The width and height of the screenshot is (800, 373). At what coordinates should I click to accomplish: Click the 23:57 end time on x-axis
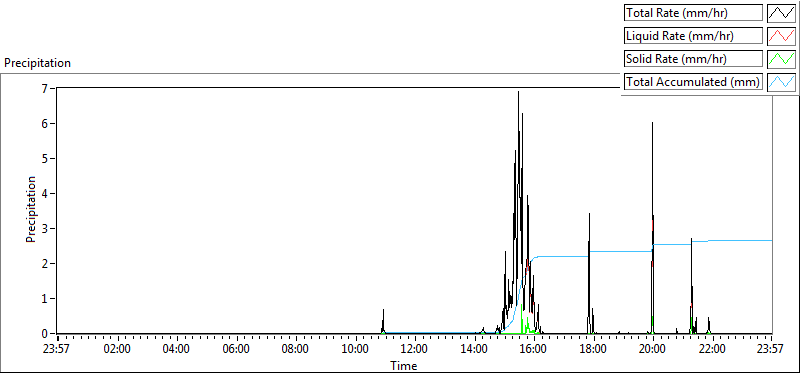(x=771, y=349)
